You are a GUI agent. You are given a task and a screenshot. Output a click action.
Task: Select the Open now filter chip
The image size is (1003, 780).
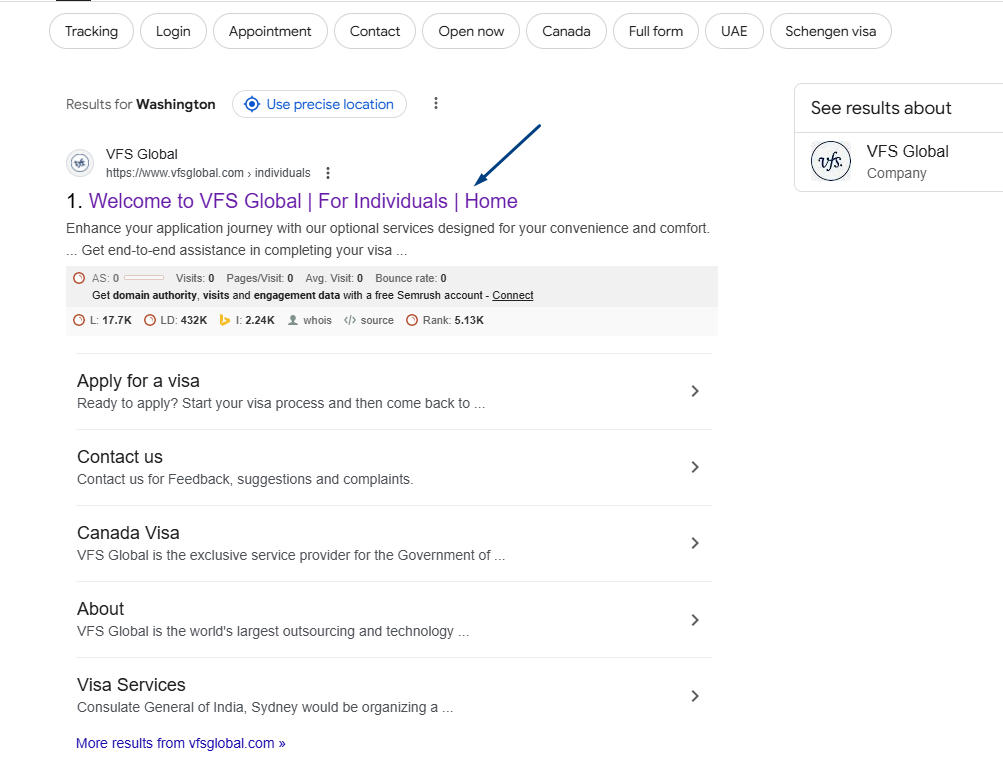[x=471, y=31]
